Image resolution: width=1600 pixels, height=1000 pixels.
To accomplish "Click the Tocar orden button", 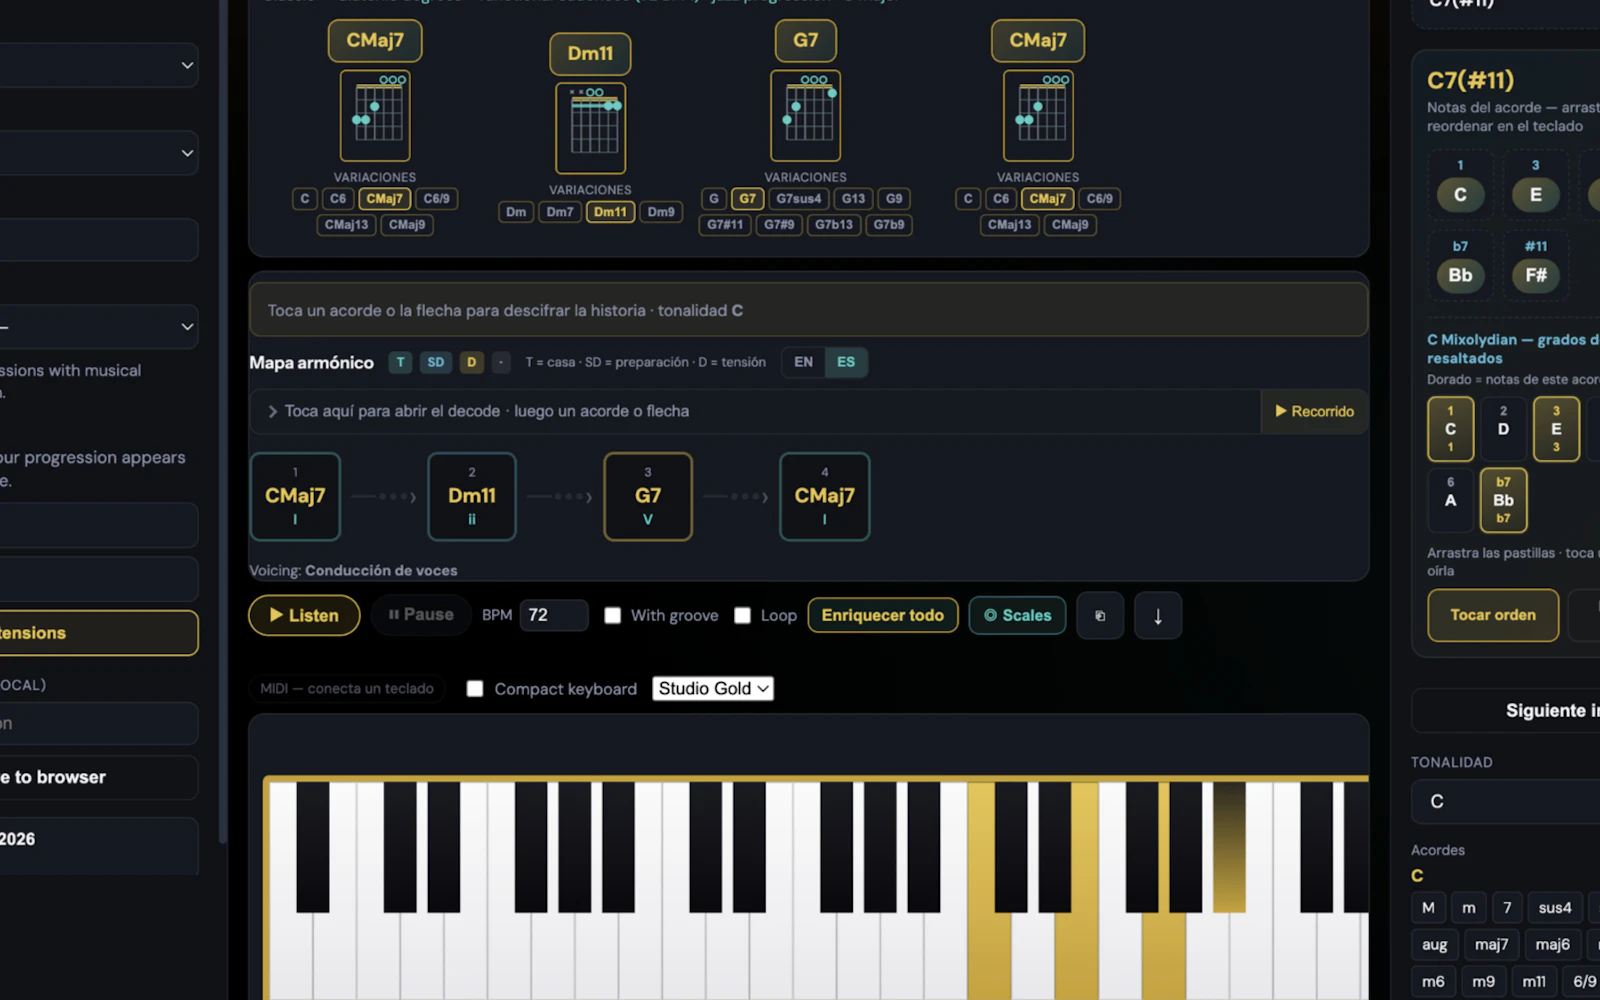I will 1493,615.
